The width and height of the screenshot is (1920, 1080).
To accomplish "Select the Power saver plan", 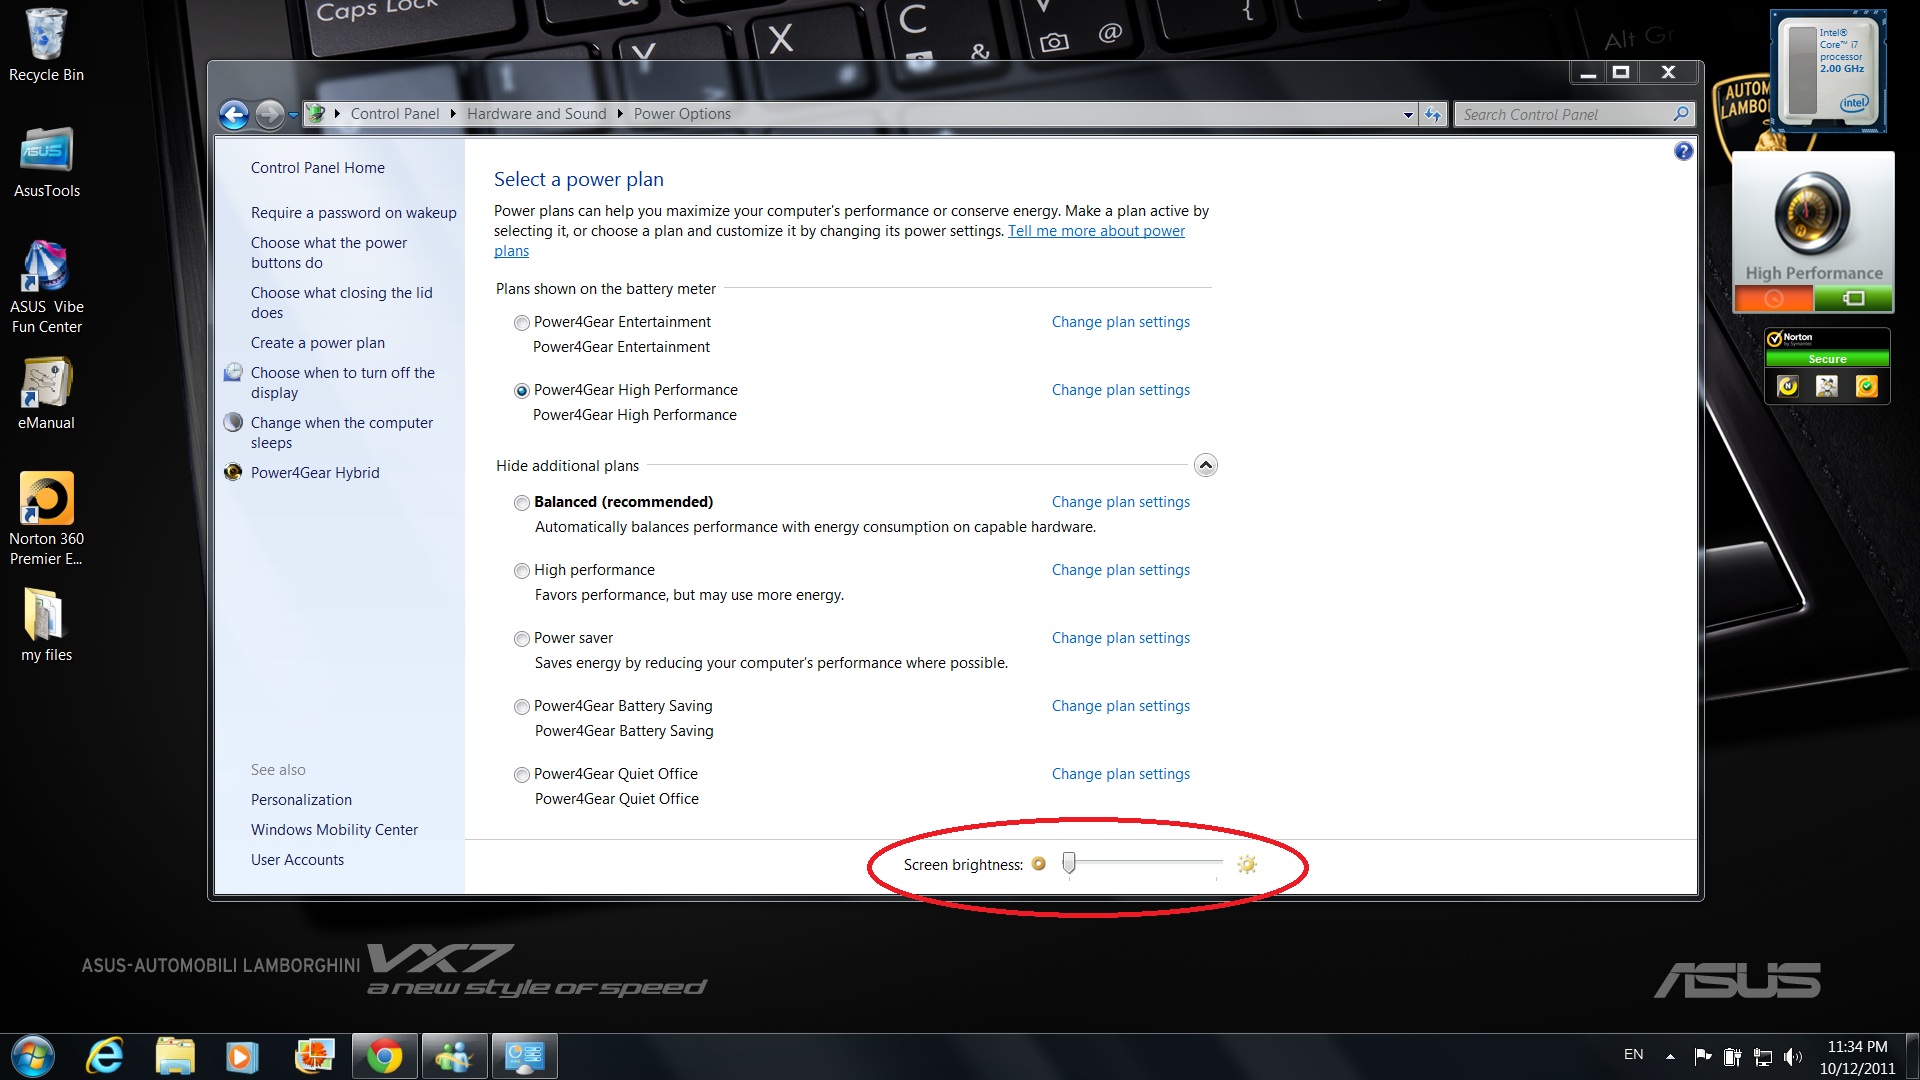I will coord(522,639).
